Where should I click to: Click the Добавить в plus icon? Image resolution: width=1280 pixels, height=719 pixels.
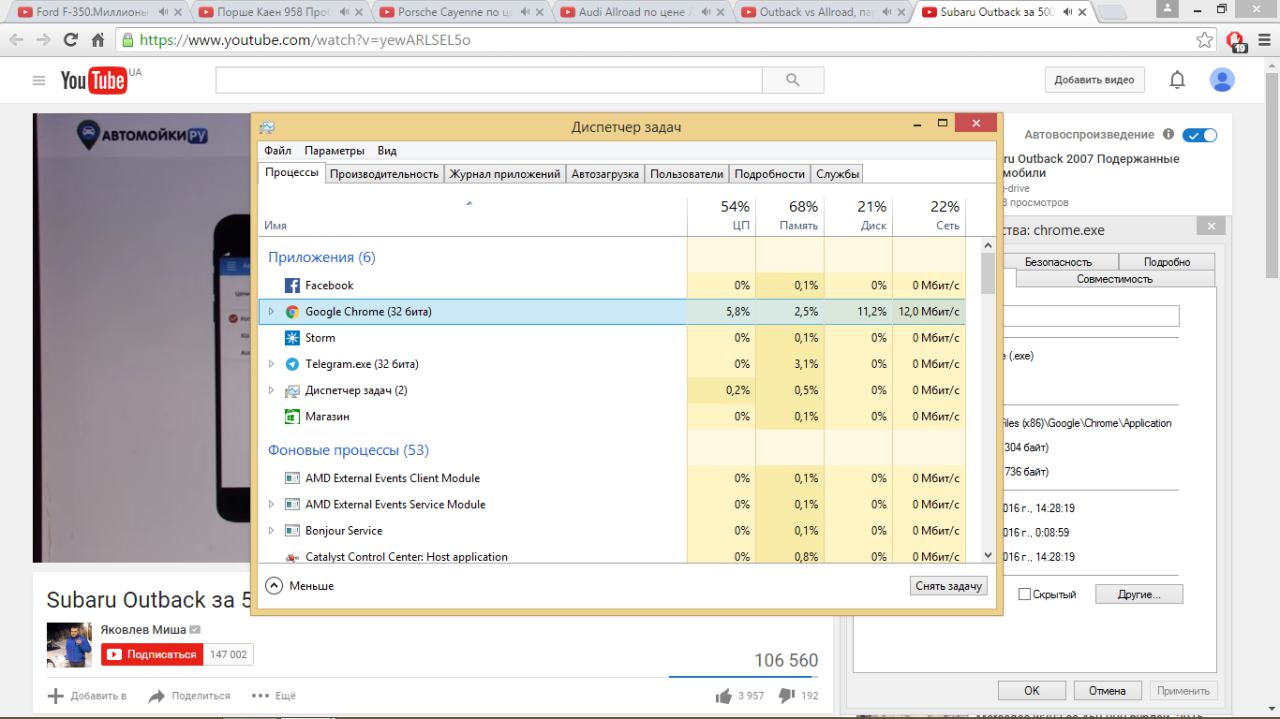click(x=56, y=696)
